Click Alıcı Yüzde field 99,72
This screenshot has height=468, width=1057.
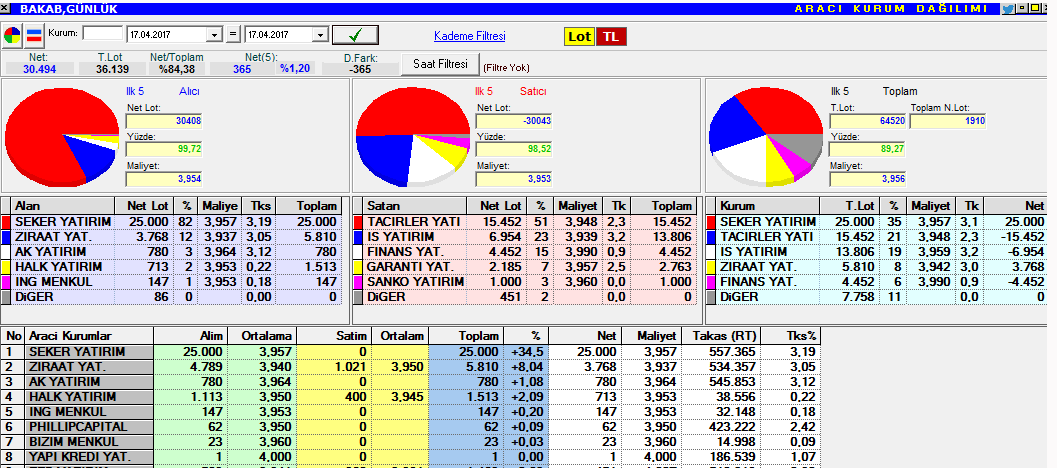(164, 149)
